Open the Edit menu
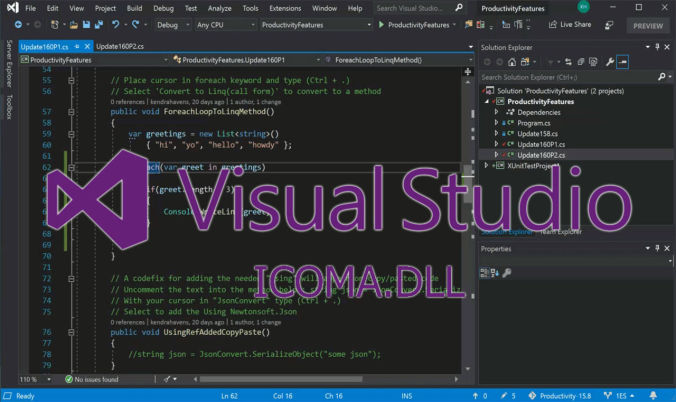 click(x=53, y=8)
